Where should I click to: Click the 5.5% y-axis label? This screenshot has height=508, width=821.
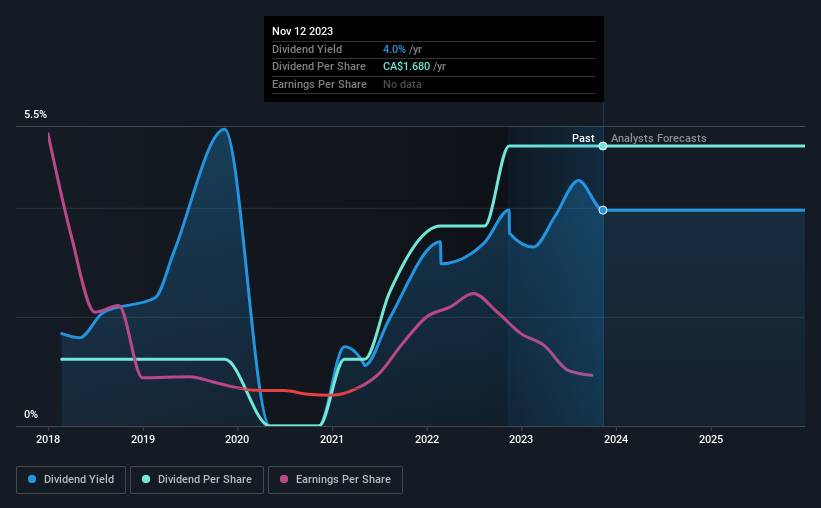[36, 115]
